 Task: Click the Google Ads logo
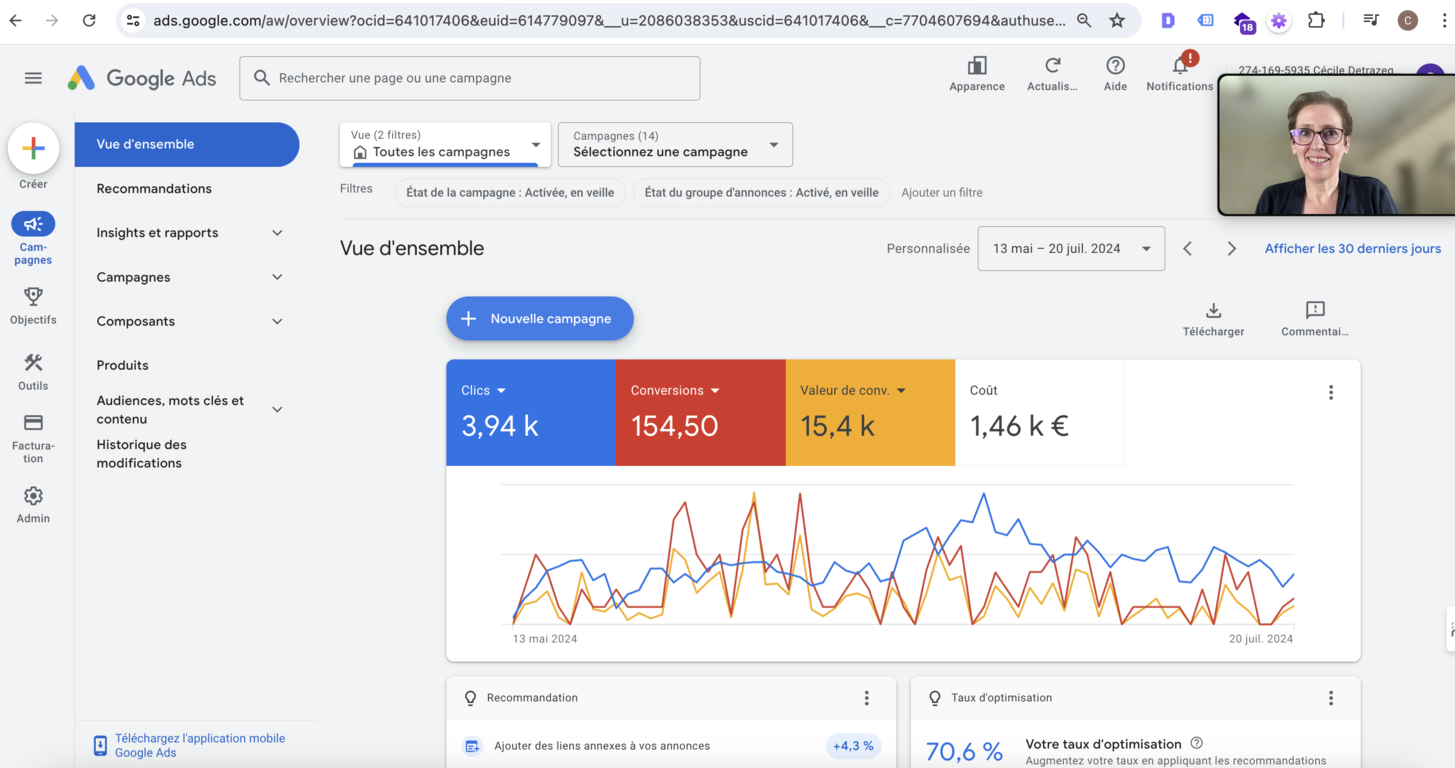(142, 78)
